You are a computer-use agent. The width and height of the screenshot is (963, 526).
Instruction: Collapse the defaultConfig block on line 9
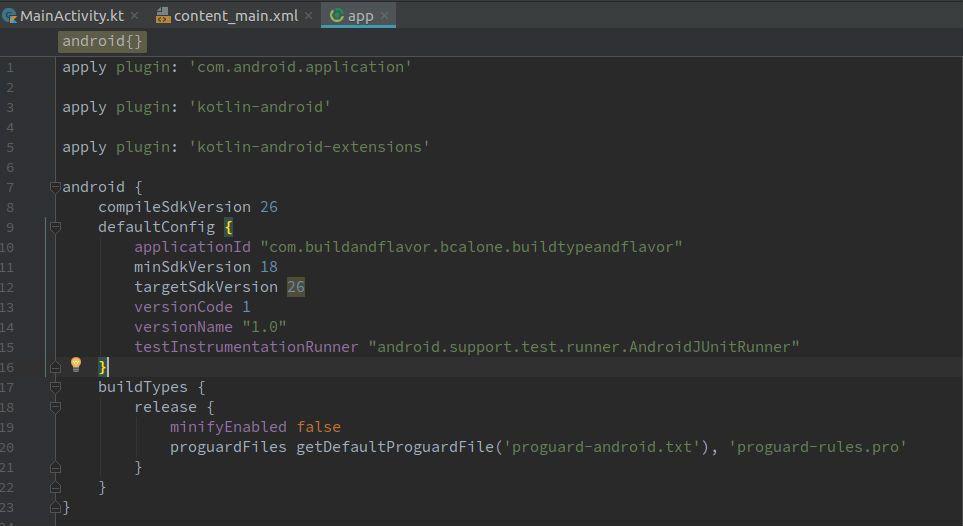click(x=55, y=227)
